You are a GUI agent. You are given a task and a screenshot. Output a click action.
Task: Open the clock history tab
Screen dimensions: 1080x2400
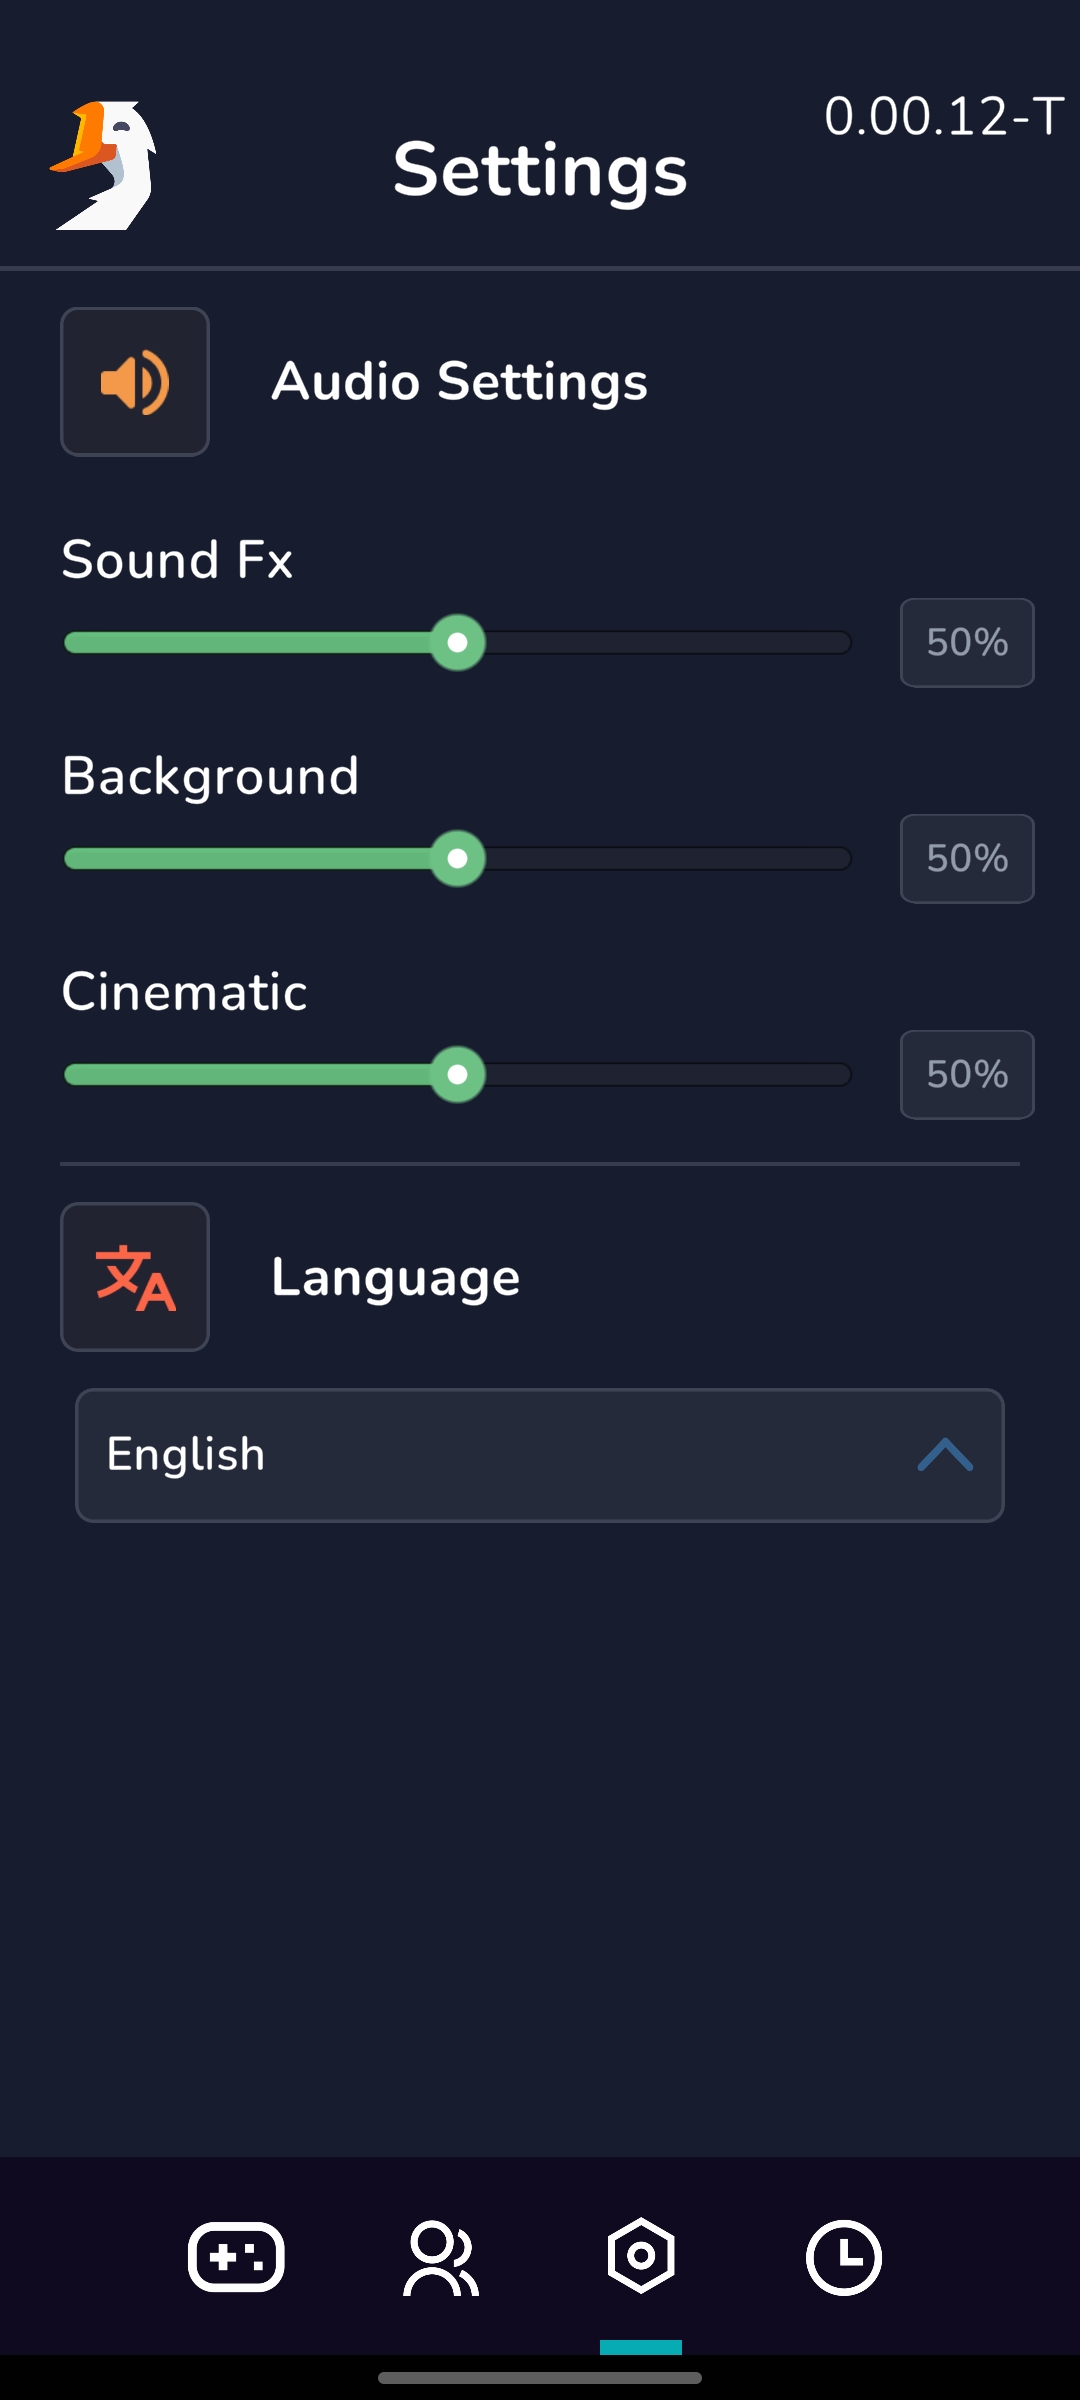[x=844, y=2257]
